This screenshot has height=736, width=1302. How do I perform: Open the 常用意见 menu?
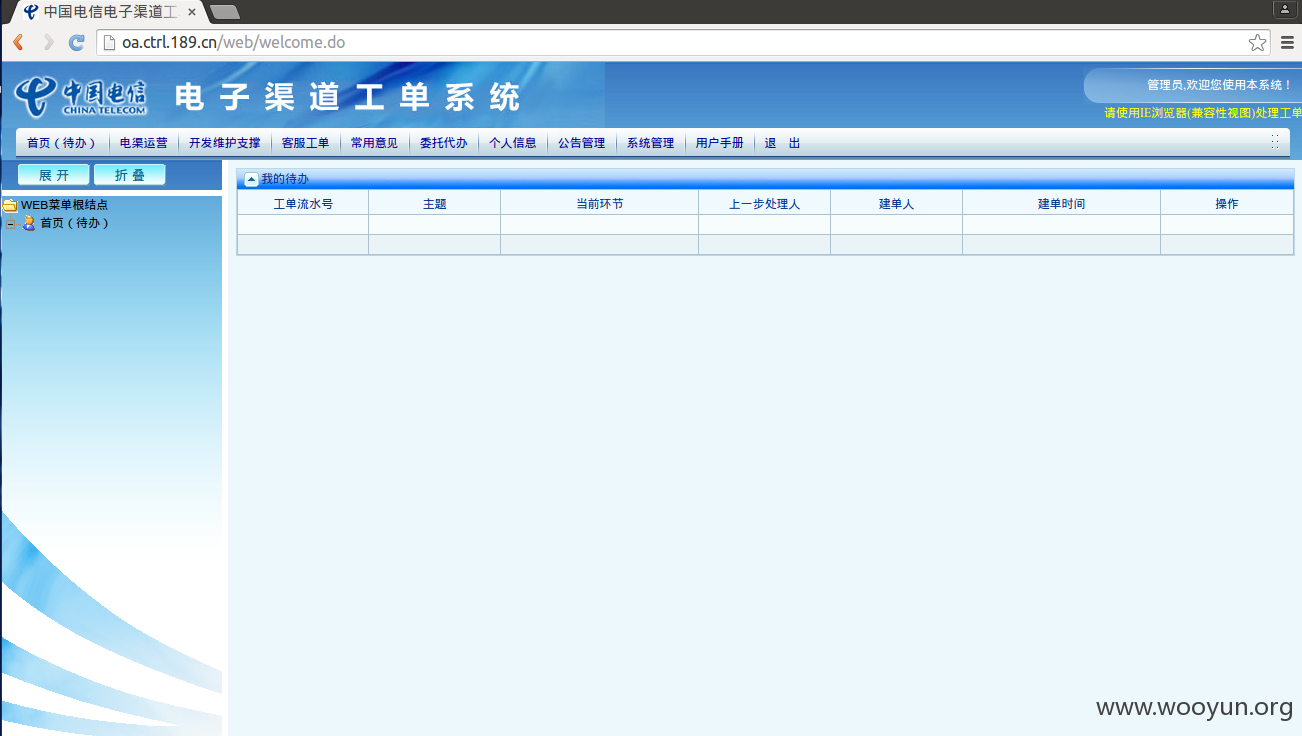375,143
